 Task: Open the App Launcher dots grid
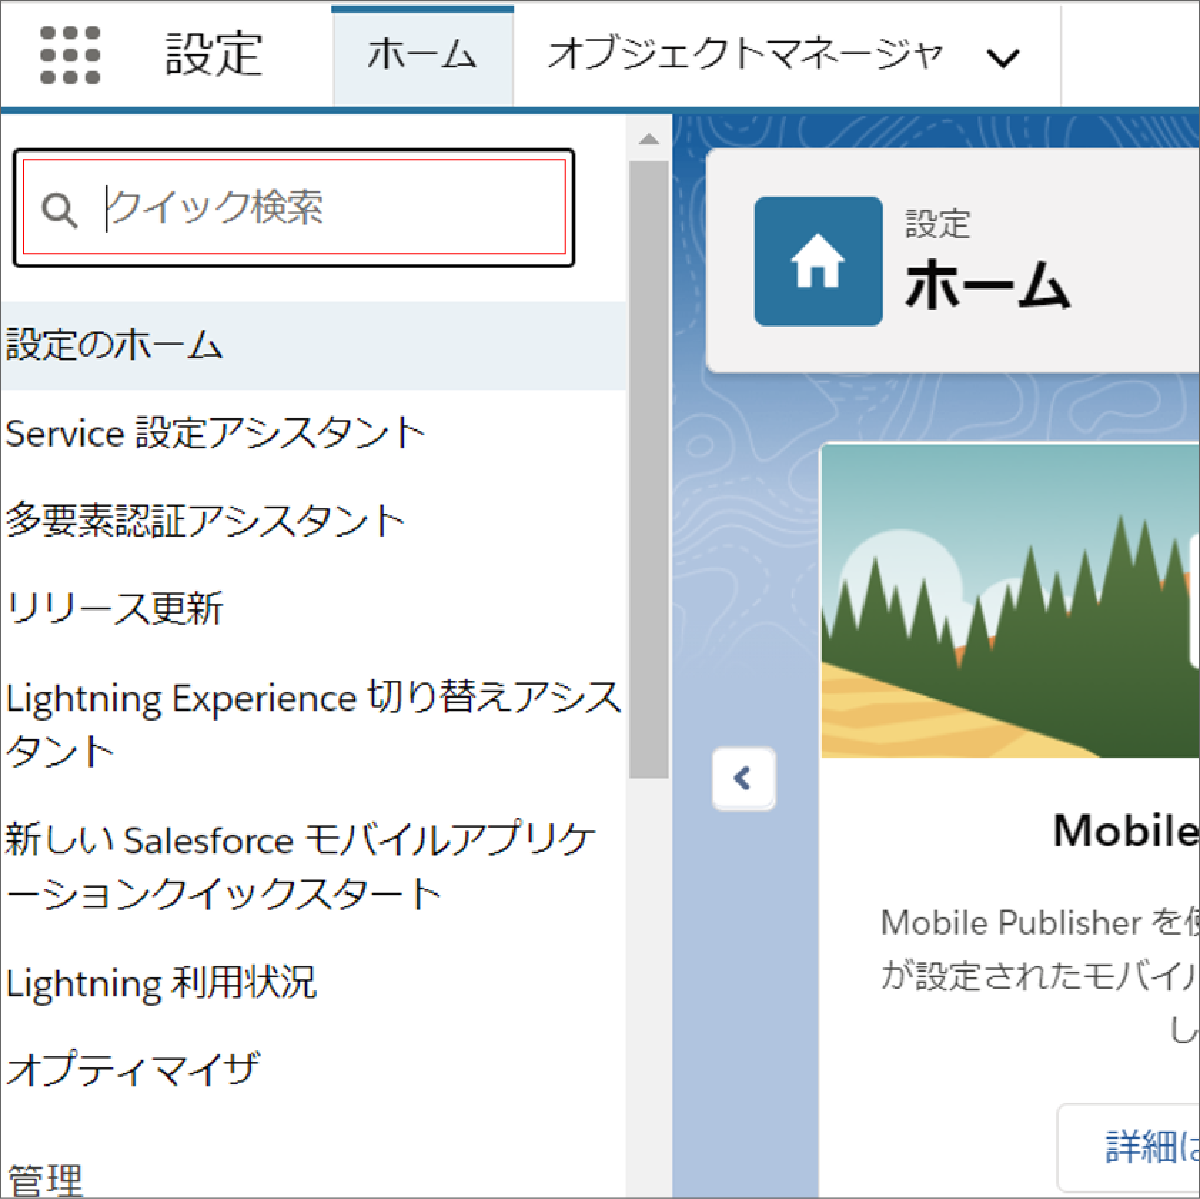[x=70, y=54]
